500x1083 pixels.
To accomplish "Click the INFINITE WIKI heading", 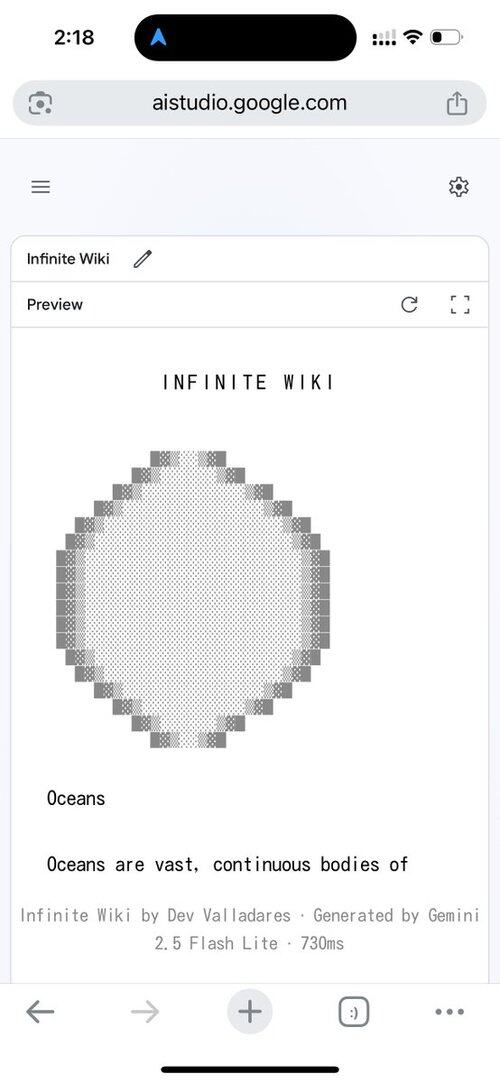I will (x=249, y=382).
